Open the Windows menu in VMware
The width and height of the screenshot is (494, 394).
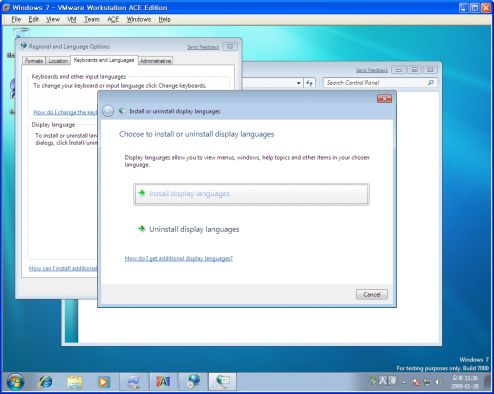(139, 19)
